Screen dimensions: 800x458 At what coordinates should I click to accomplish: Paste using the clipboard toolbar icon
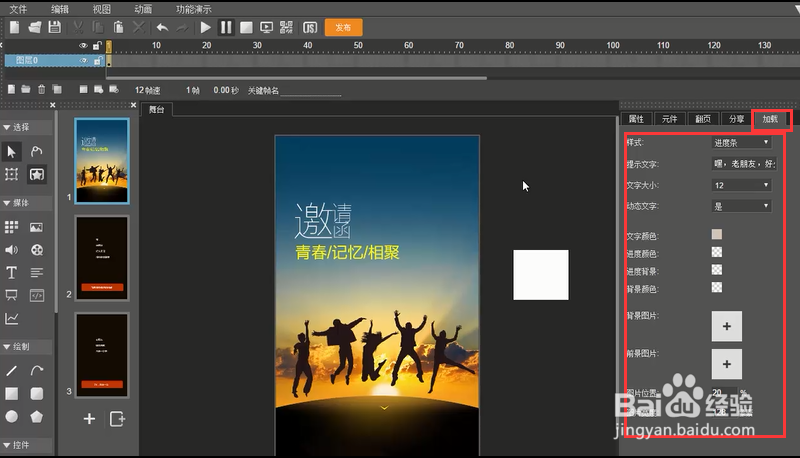pyautogui.click(x=118, y=27)
